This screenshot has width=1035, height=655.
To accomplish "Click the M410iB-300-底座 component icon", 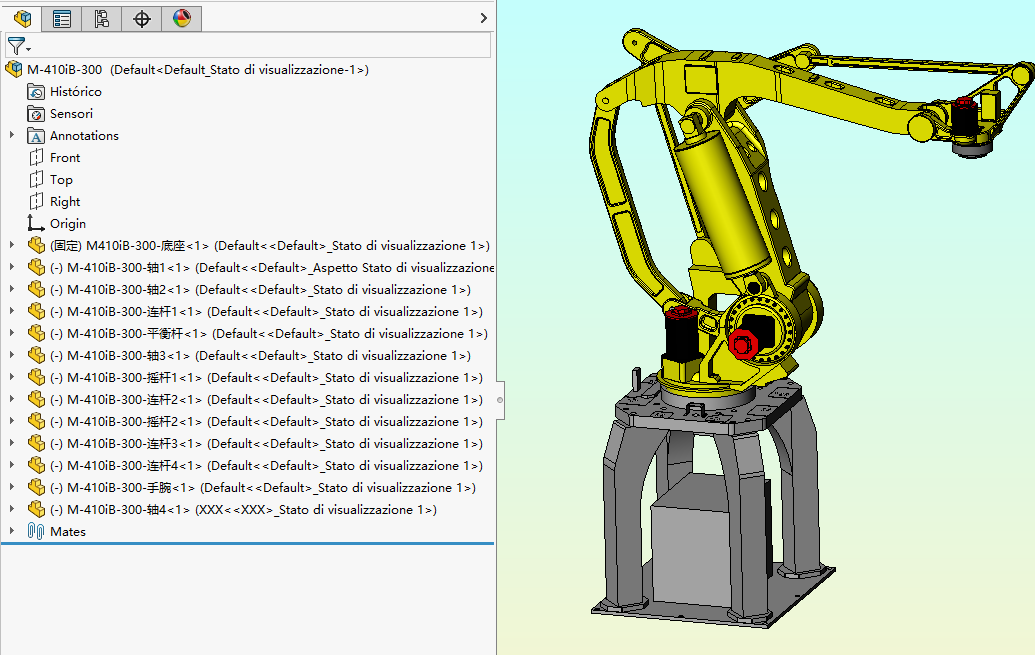I will tap(36, 245).
